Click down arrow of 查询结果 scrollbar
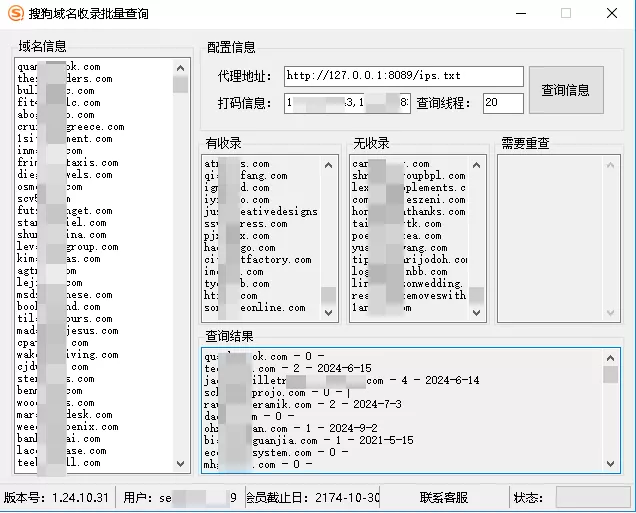 pos(610,464)
